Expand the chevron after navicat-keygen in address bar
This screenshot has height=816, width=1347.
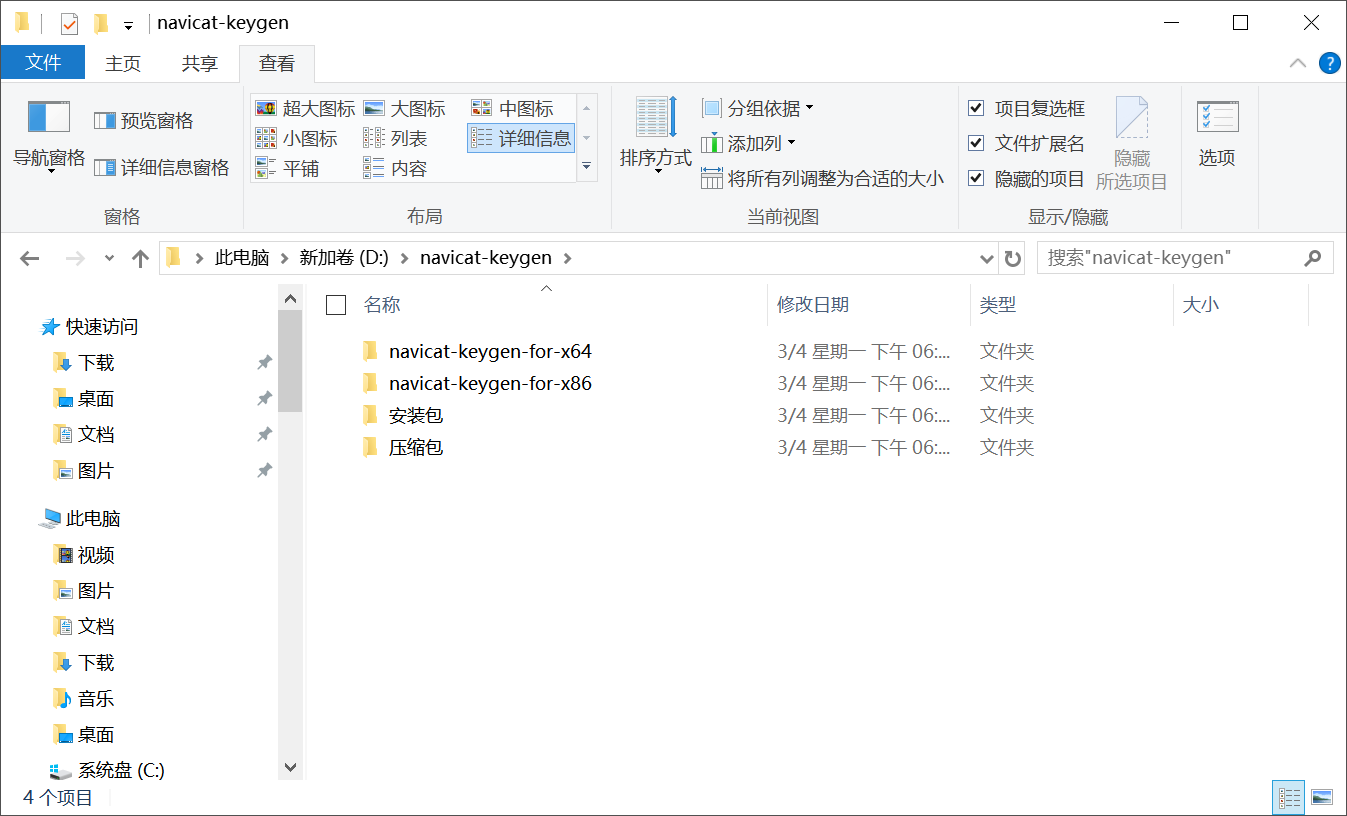pos(568,258)
